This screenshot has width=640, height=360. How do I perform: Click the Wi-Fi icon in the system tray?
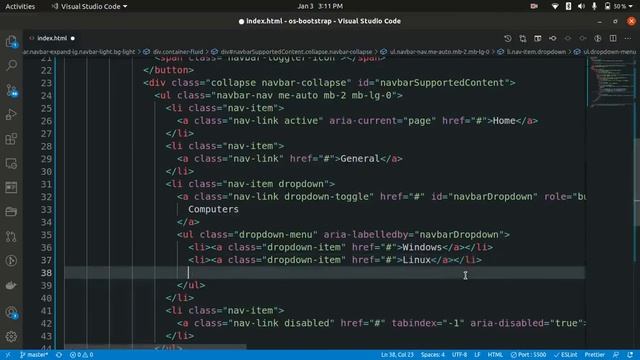click(x=555, y=6)
